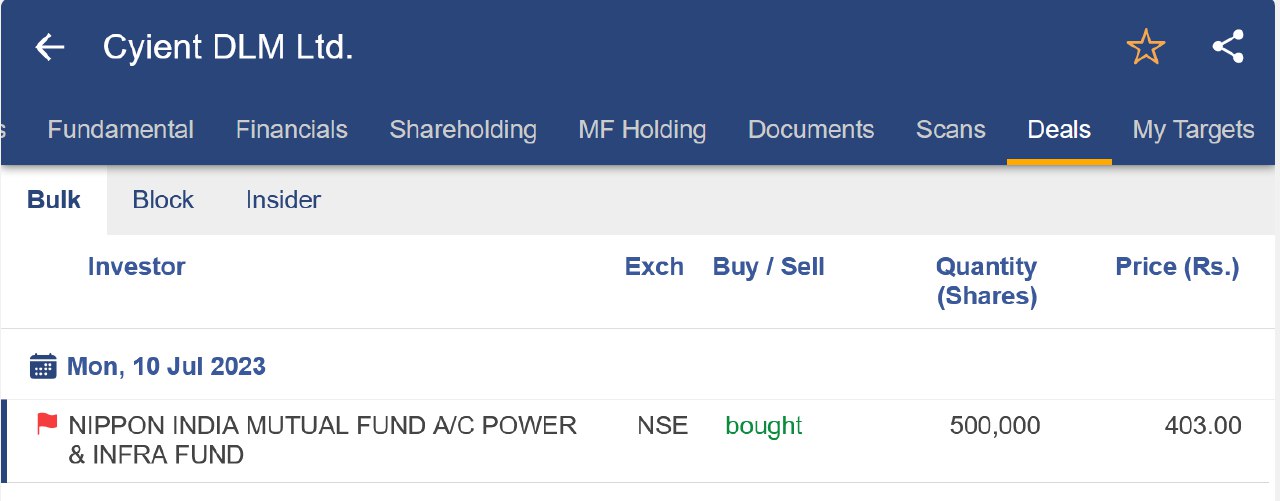Switch to the Scans tab
This screenshot has height=501, width=1280.
tap(950, 130)
